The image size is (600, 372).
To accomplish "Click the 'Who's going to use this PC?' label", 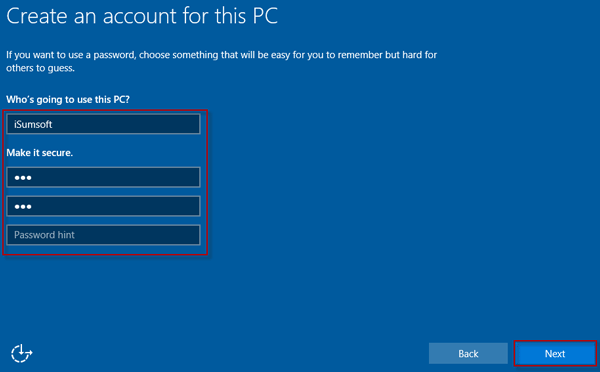I will click(x=68, y=100).
